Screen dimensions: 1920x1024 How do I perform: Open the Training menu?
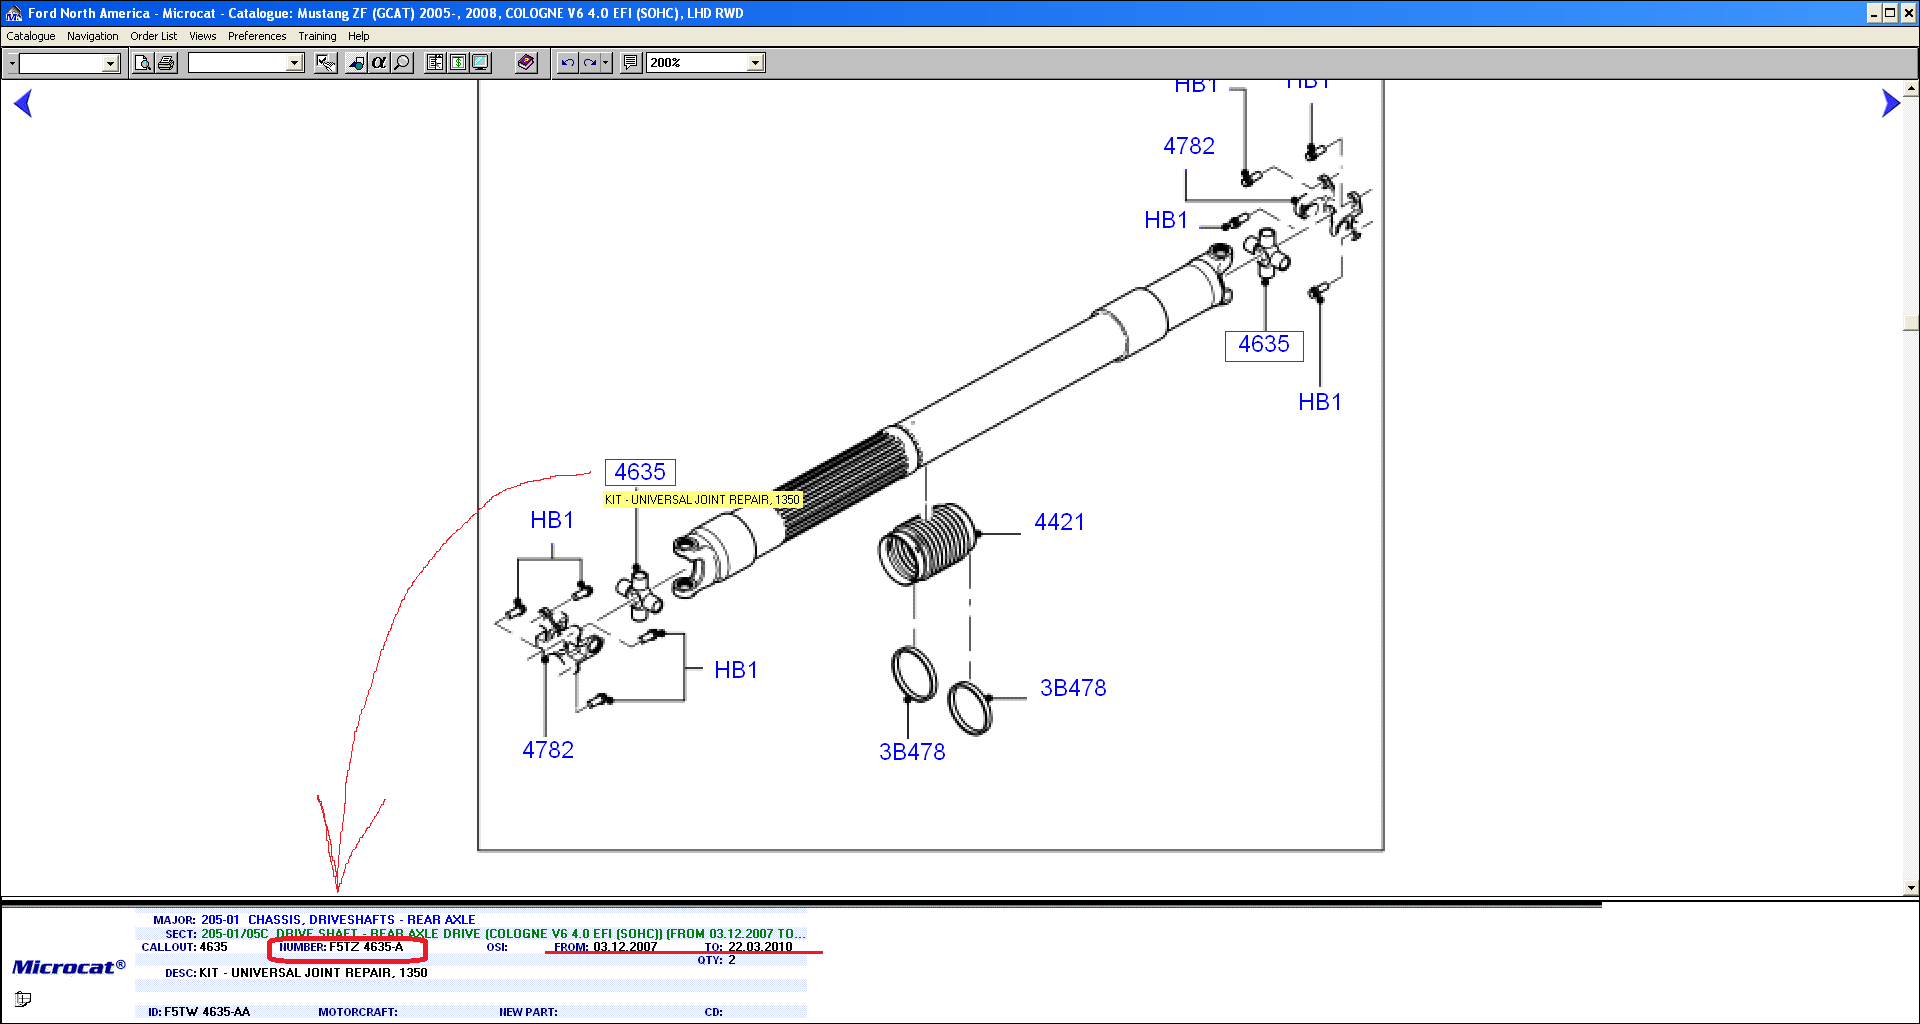[317, 36]
